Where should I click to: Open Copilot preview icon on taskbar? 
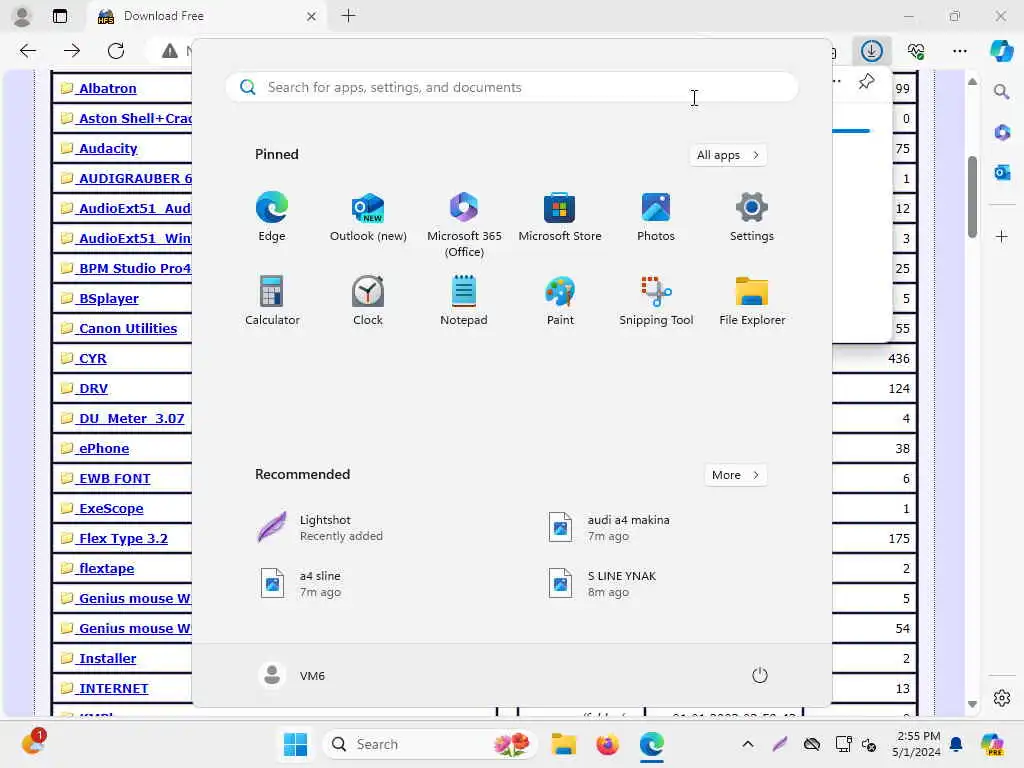pyautogui.click(x=992, y=744)
